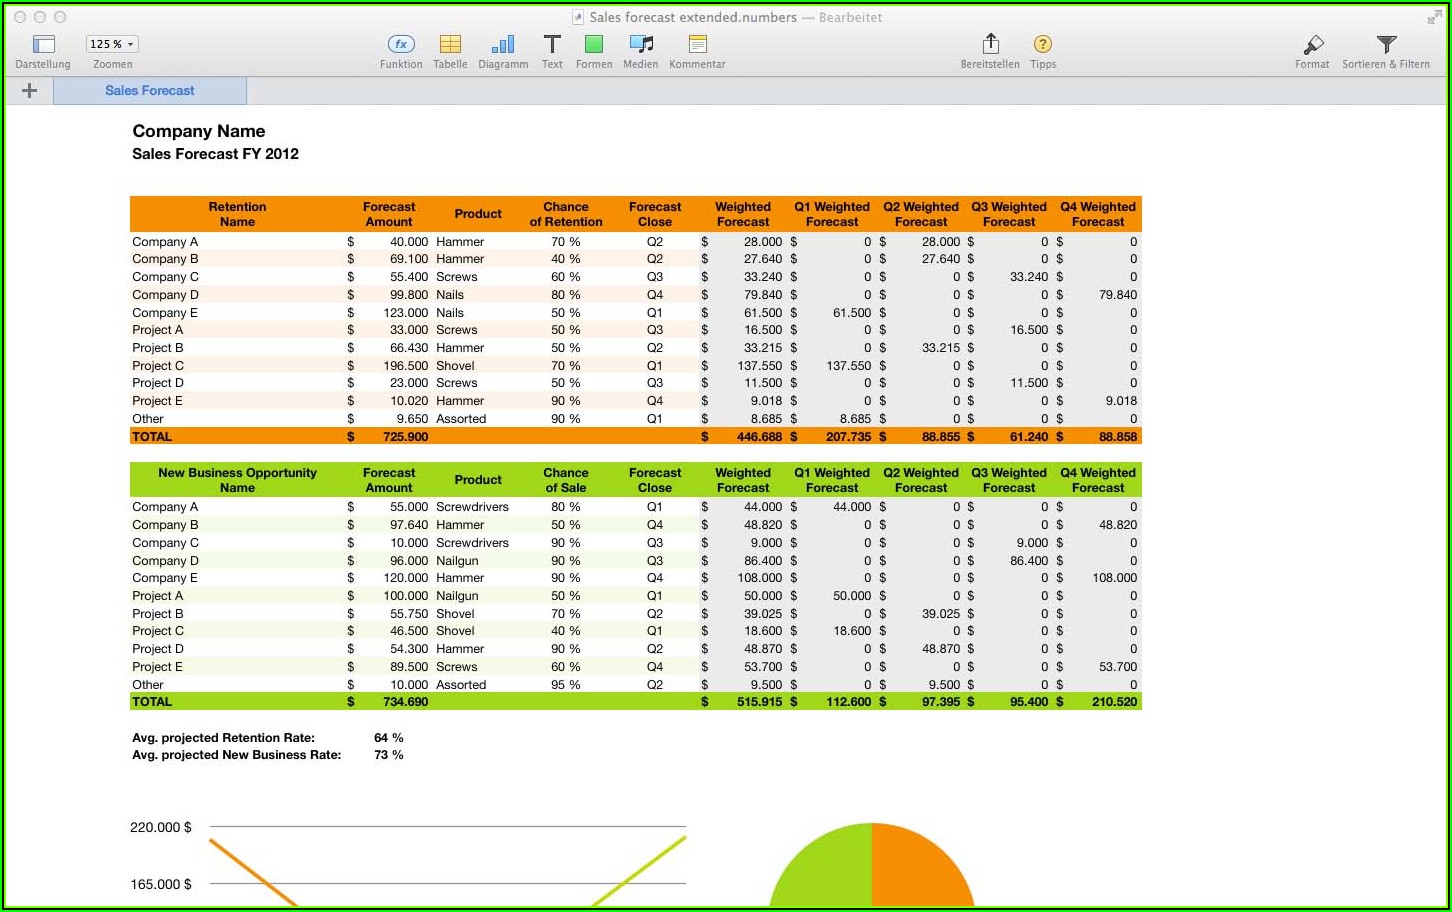The image size is (1452, 912).
Task: Select the orange TOTAL cell of Retention table
Action: pos(152,437)
